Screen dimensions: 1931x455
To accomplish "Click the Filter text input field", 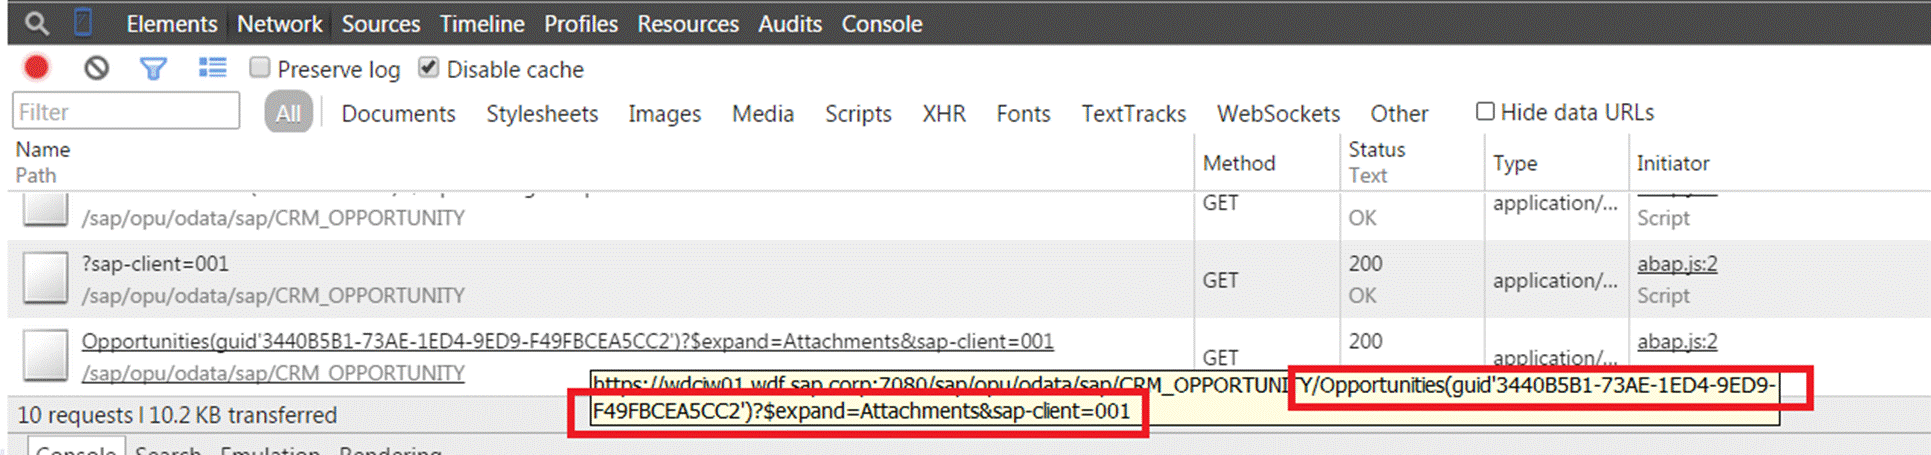I will [x=126, y=111].
